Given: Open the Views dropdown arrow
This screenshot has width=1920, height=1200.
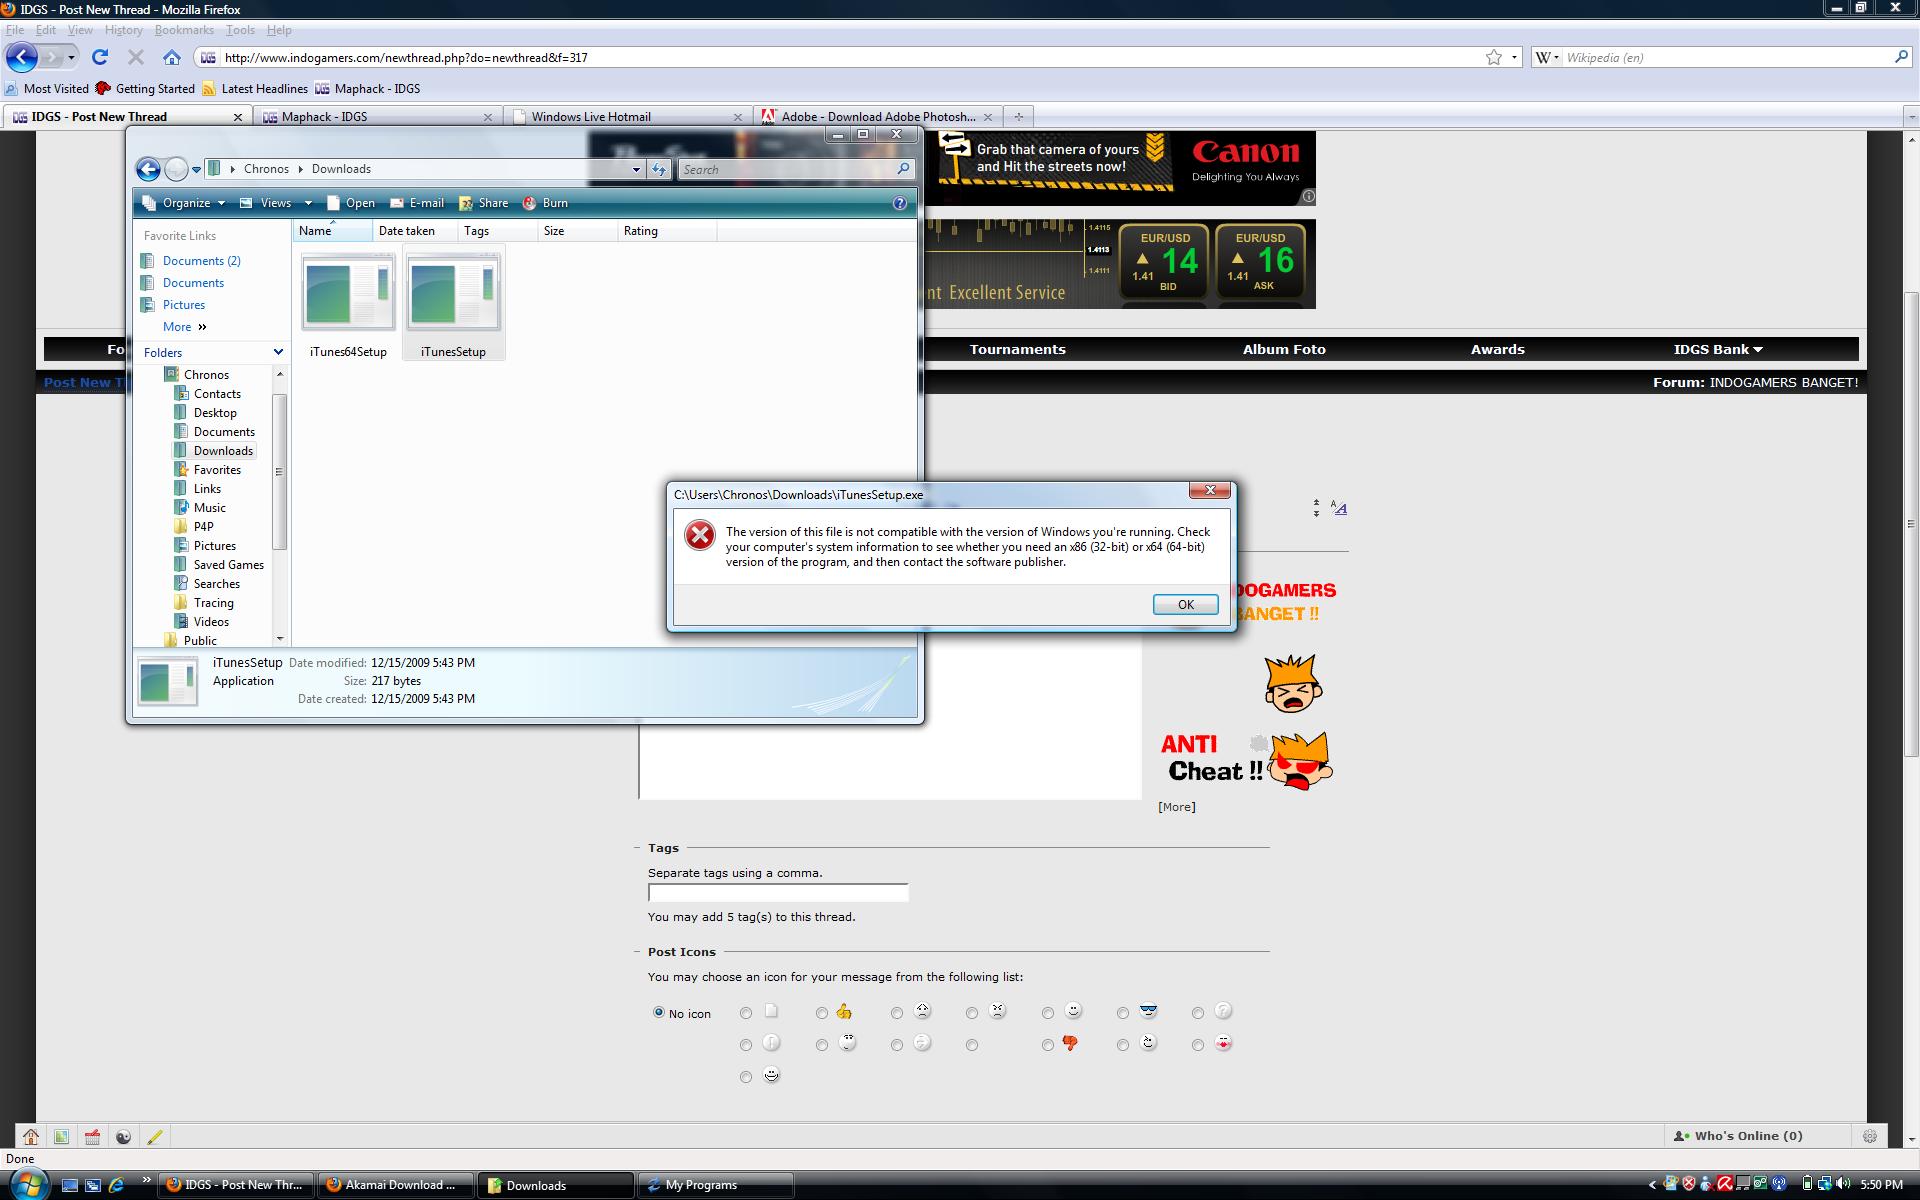Looking at the screenshot, I should click(x=308, y=203).
